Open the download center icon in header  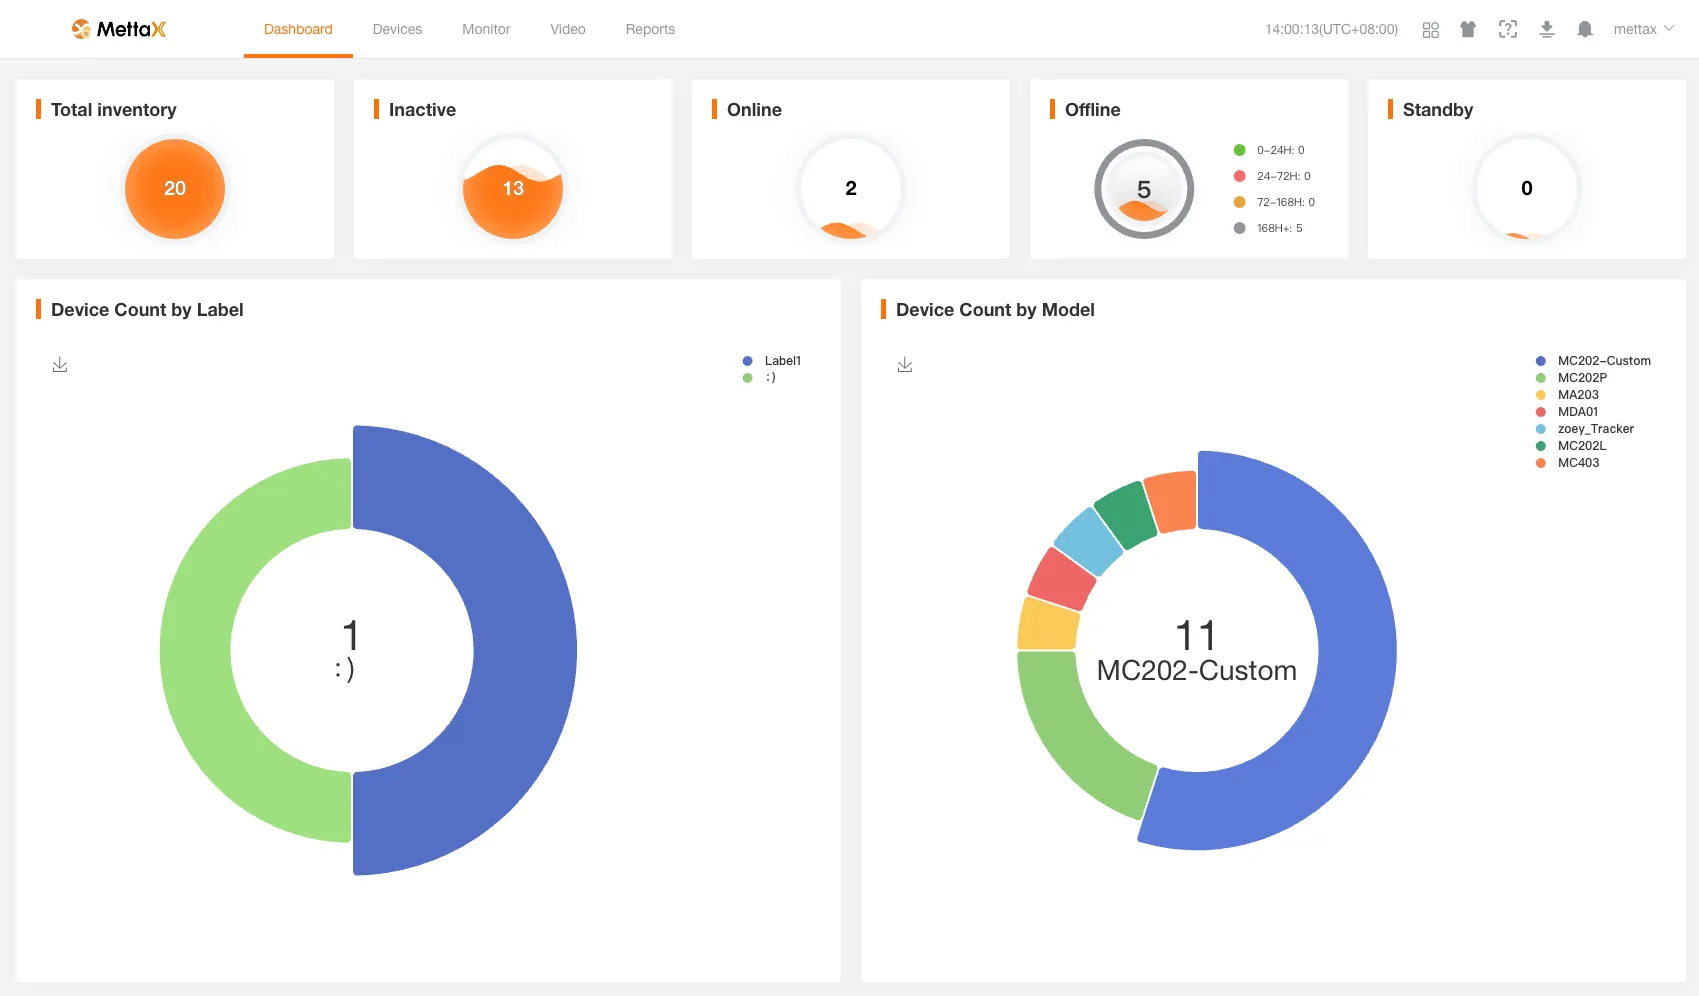click(x=1546, y=30)
